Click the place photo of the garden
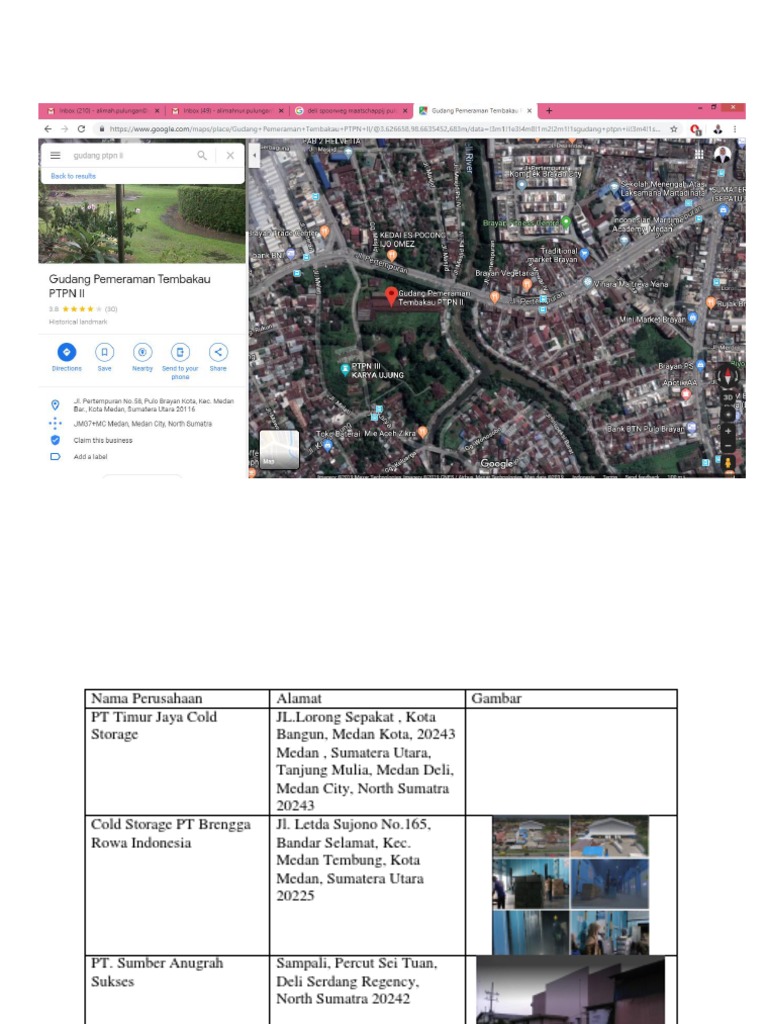The width and height of the screenshot is (768, 1024). point(142,223)
